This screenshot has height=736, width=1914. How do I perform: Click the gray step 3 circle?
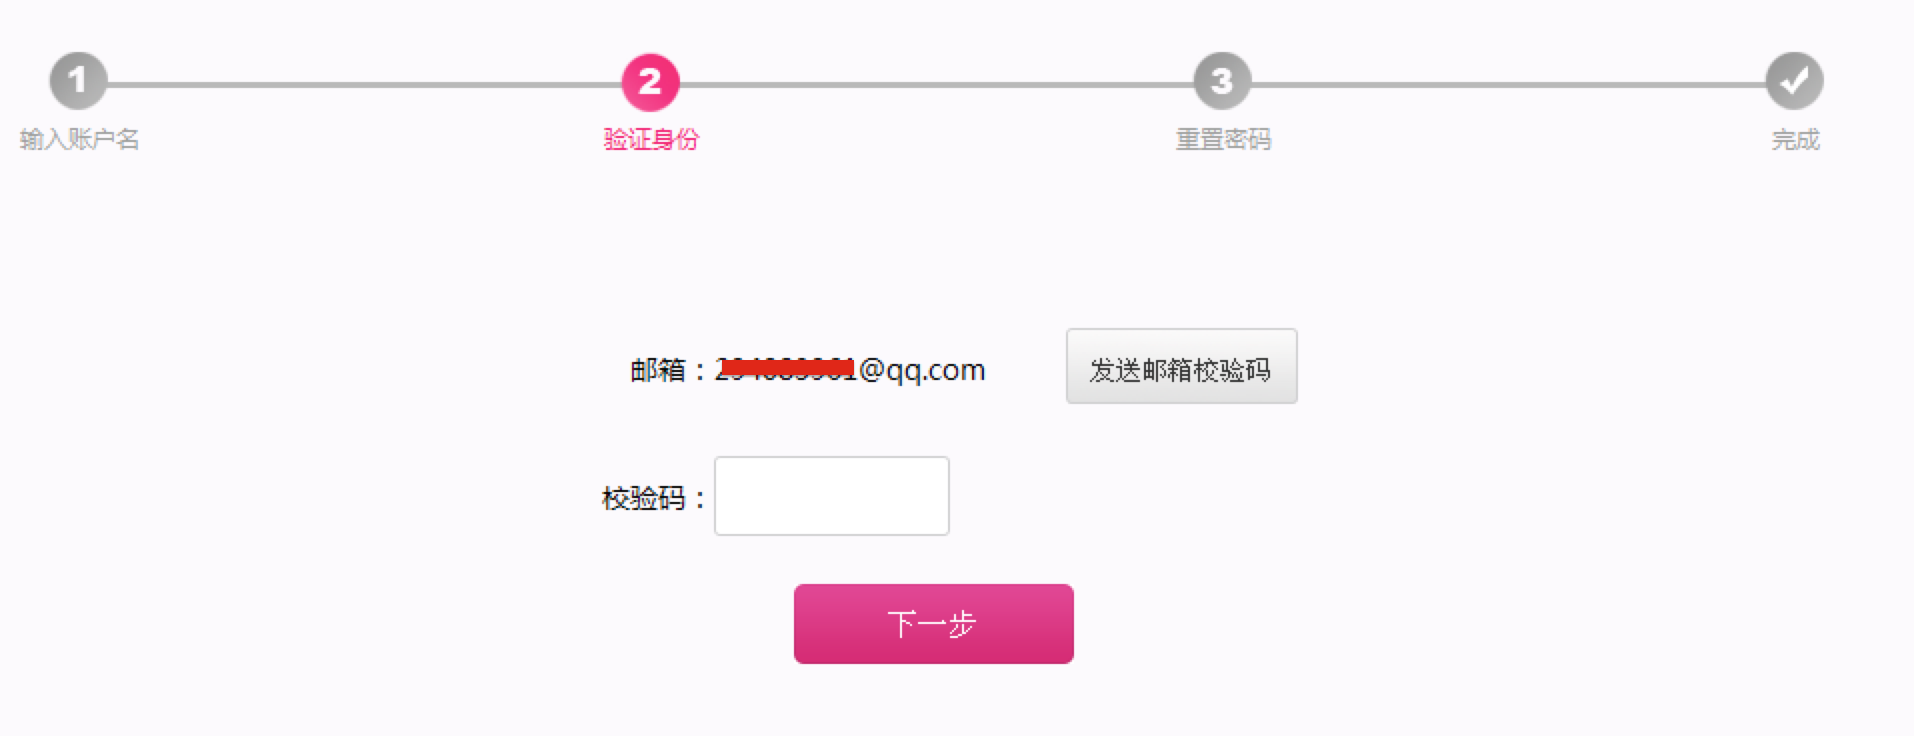point(1222,81)
